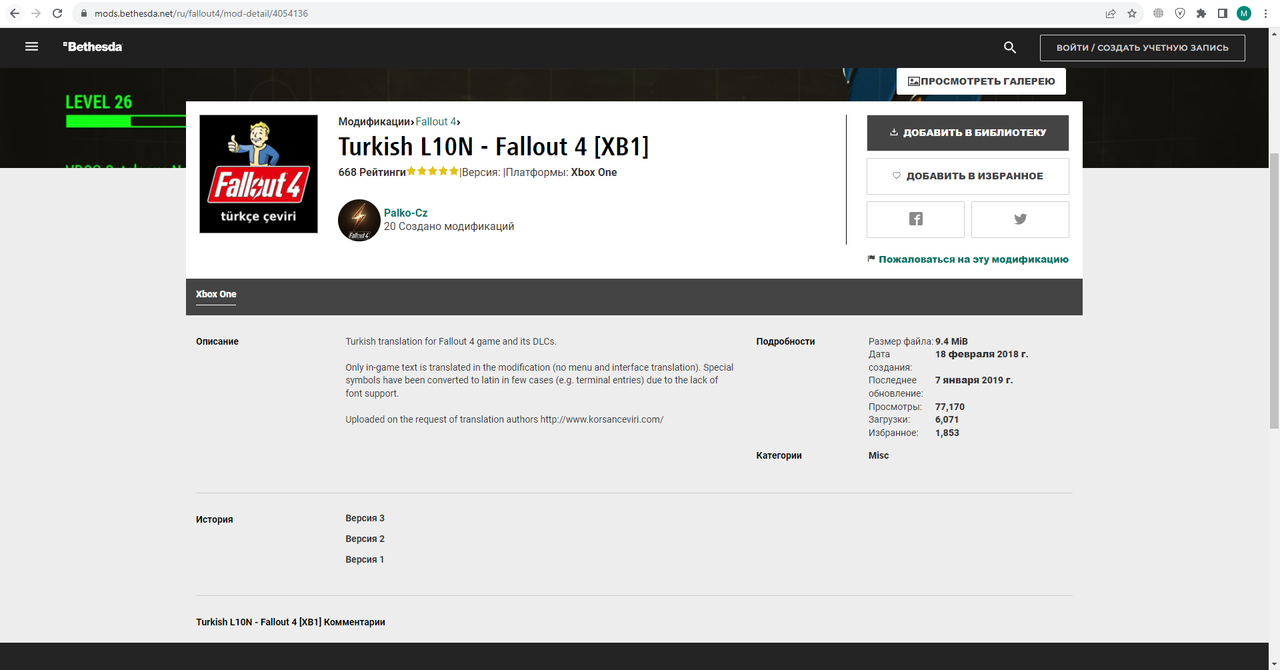Open Palko-Cz author avatar
Screen dimensions: 1280x670
(359, 220)
